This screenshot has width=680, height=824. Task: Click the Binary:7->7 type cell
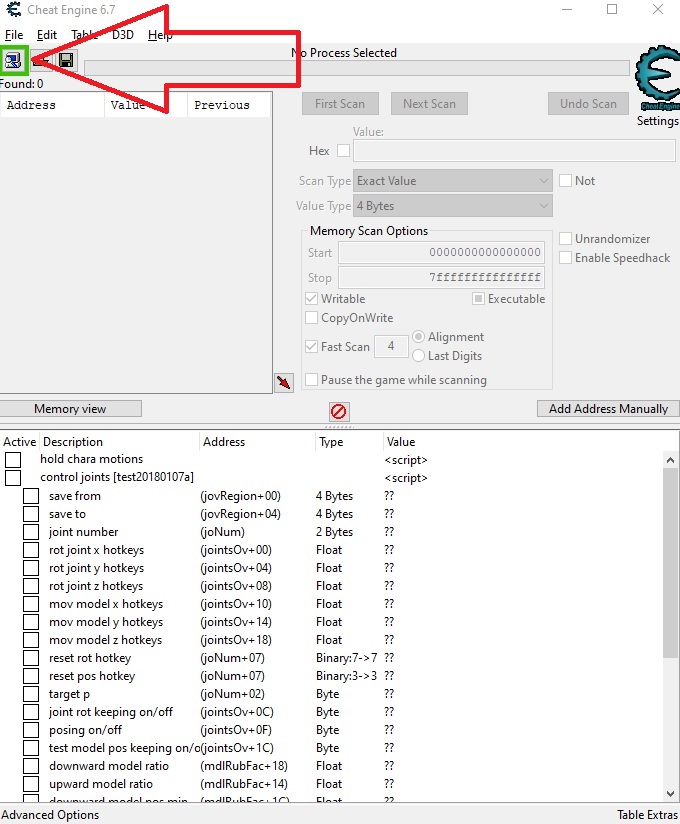(346, 658)
